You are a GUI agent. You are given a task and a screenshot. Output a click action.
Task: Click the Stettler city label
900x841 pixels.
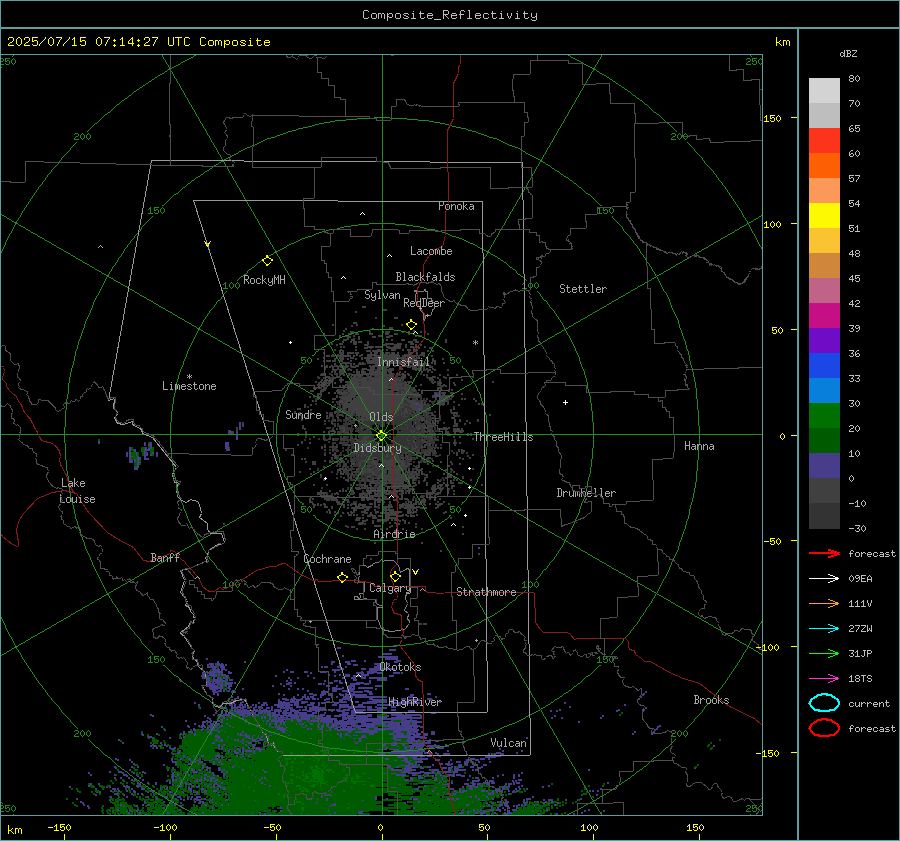click(583, 289)
